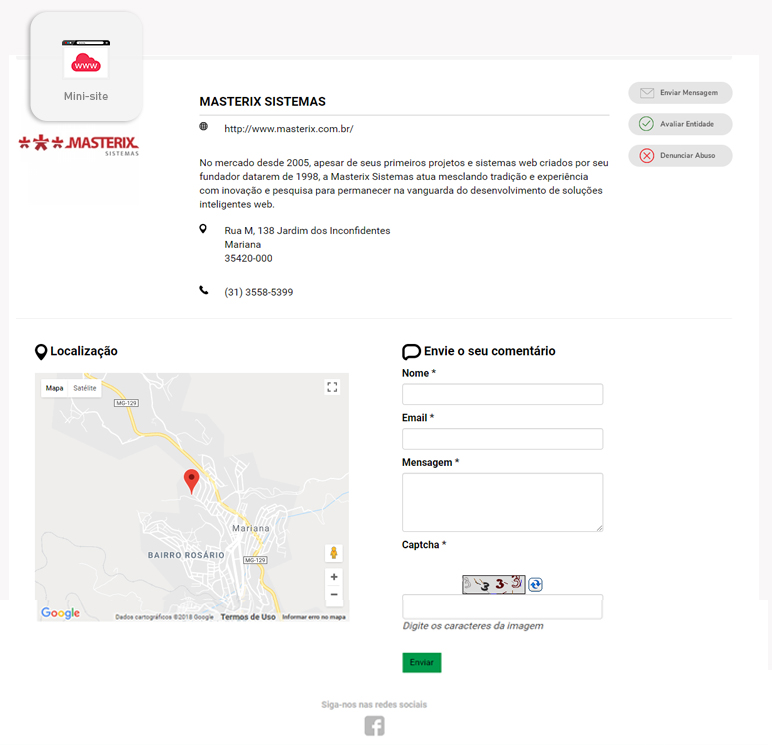Viewport: 772px width, 745px height.
Task: Click the captcha image
Action: coord(493,584)
